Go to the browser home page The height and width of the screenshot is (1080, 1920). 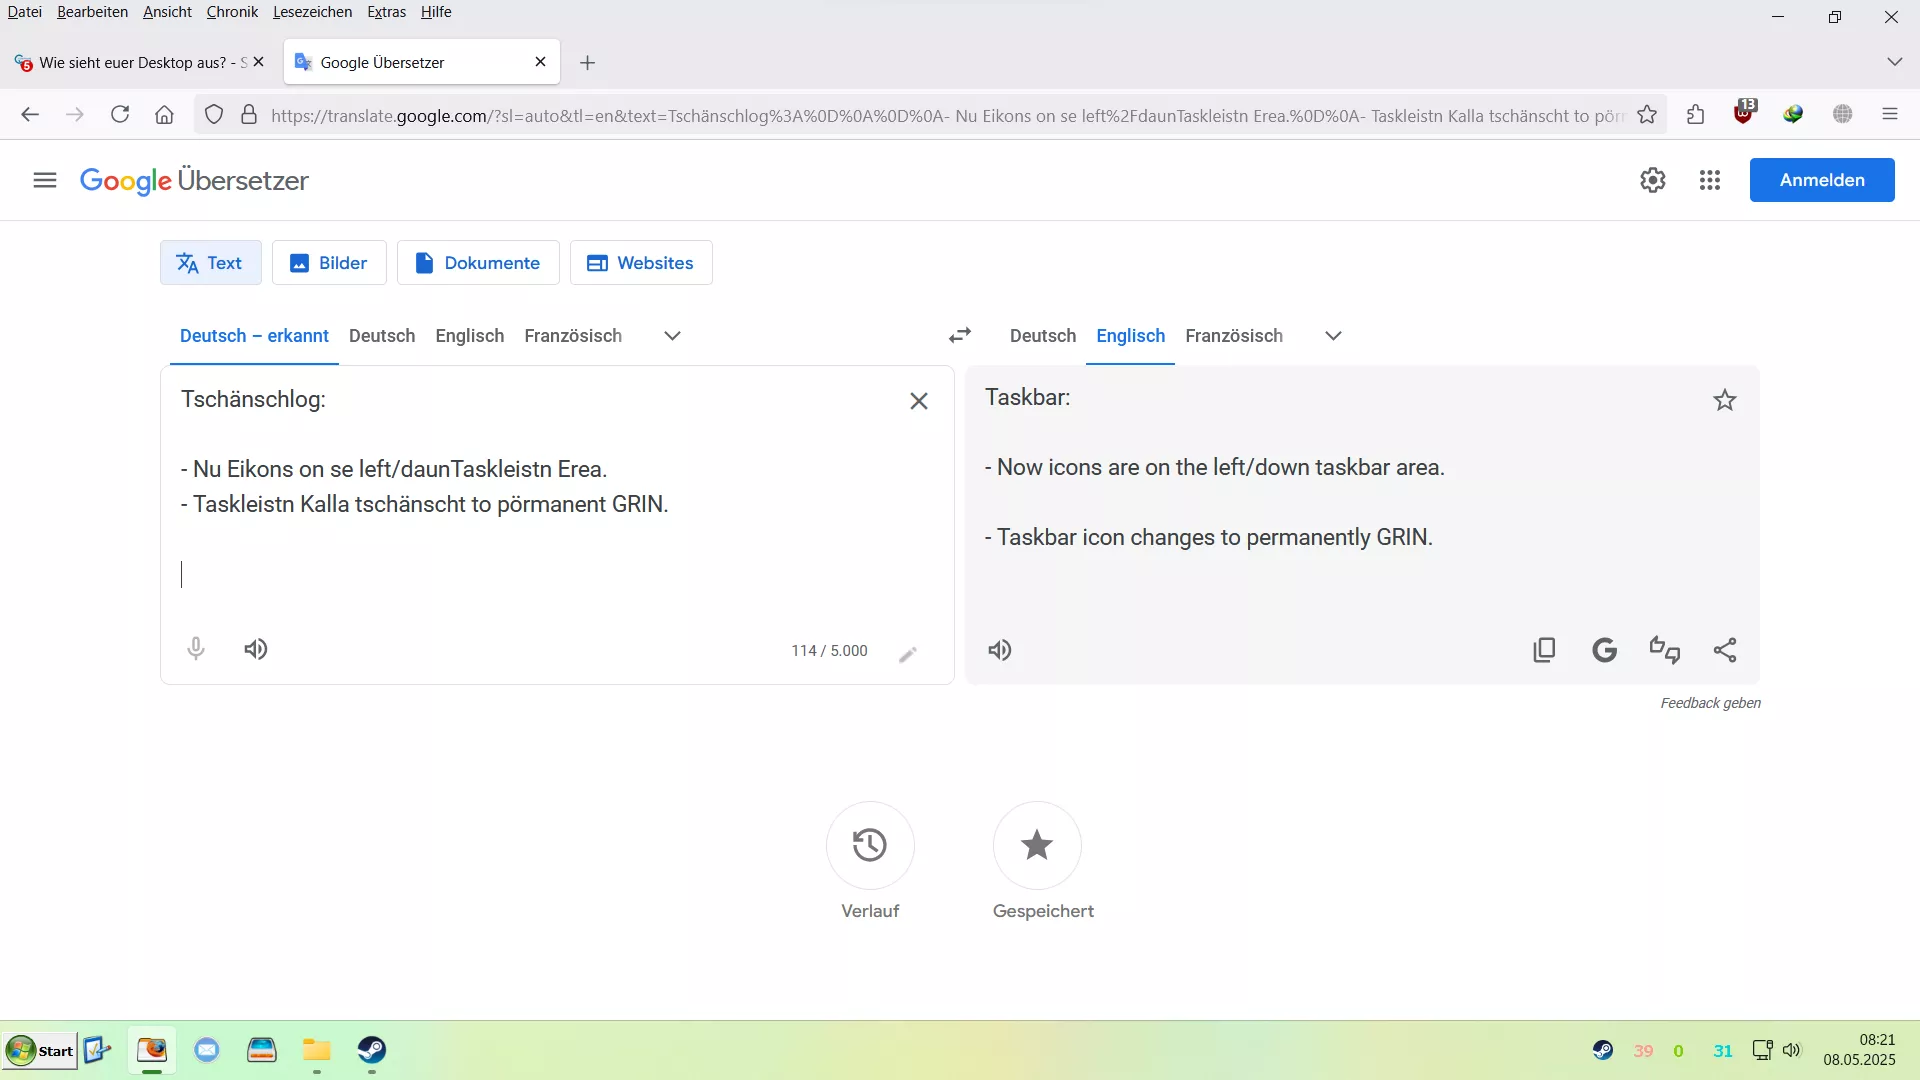pos(165,115)
